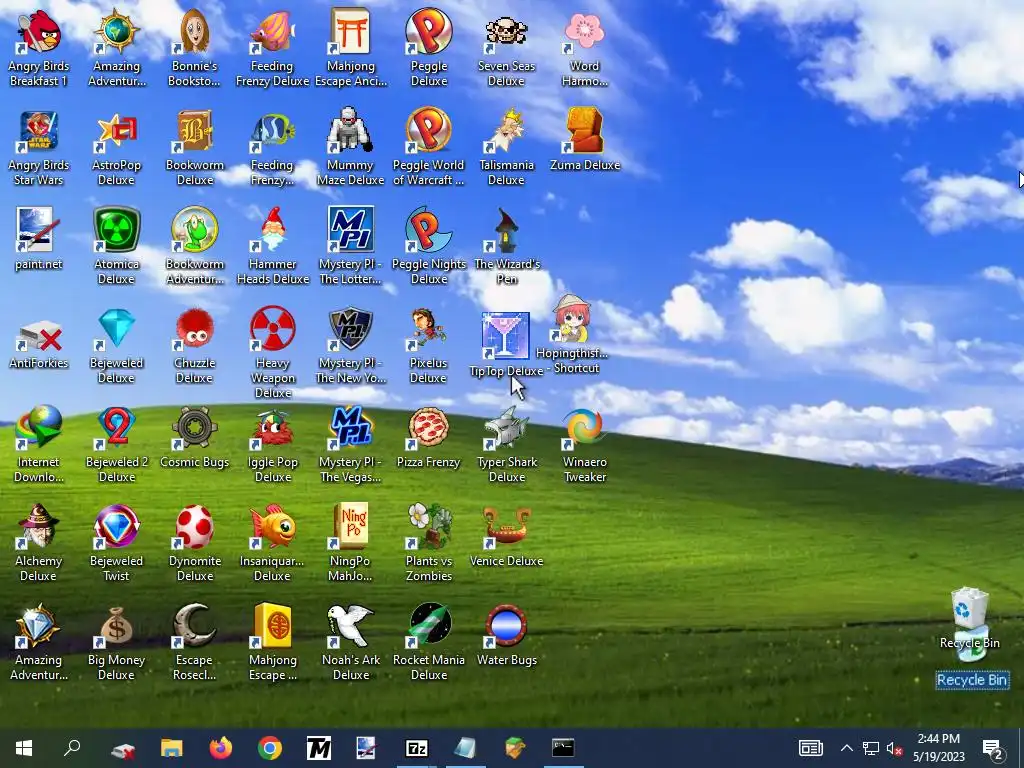Select The Wizard's Pen shortcut
1024x768 pixels.
click(x=507, y=230)
